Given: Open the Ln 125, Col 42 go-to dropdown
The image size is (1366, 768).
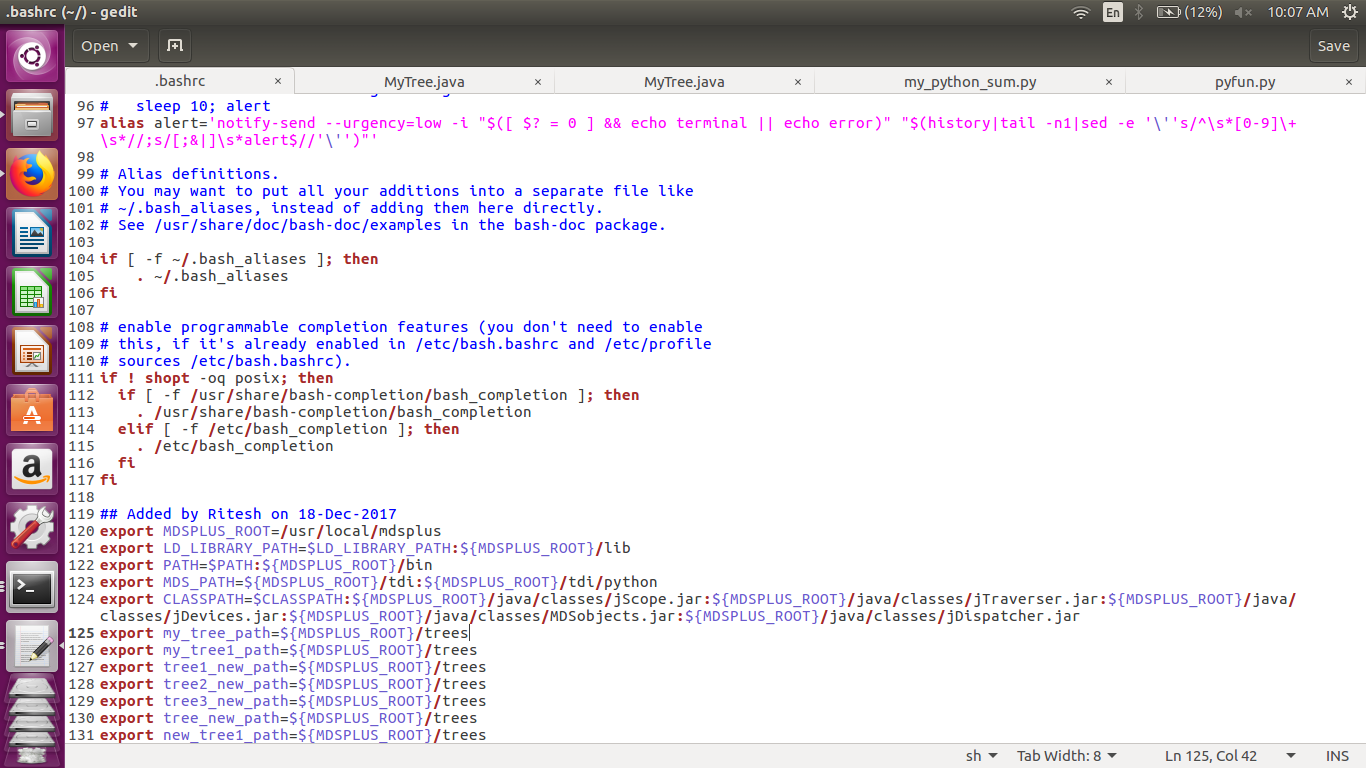Looking at the screenshot, I should coord(1213,755).
